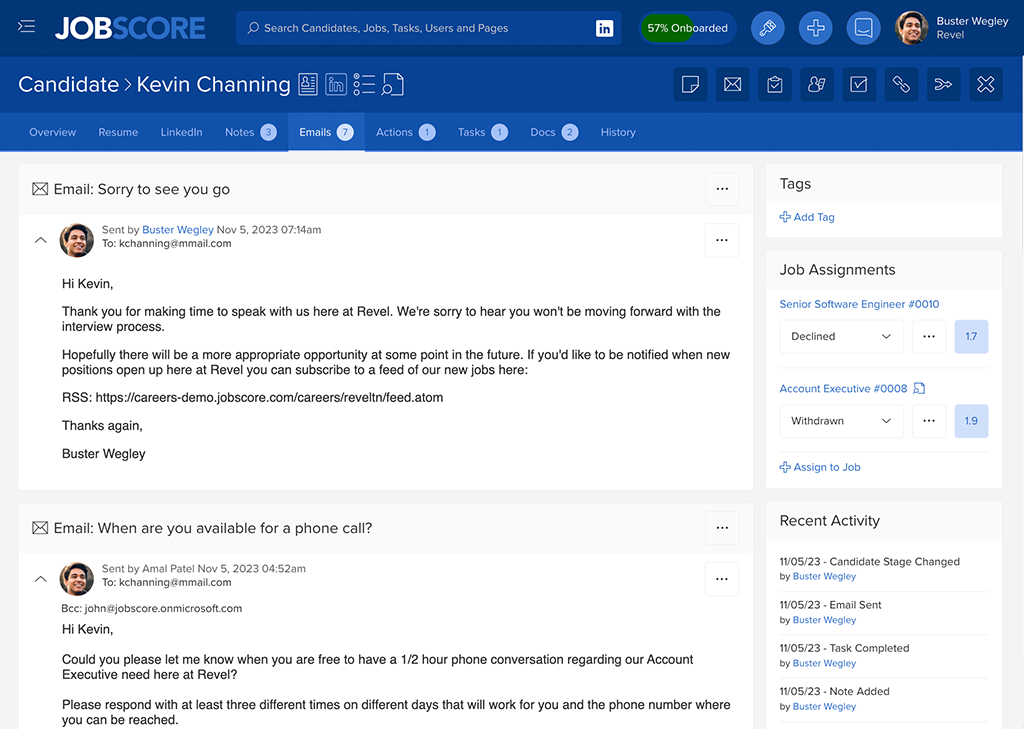Open the chat help icon in header
This screenshot has width=1024, height=729.
coord(863,28)
